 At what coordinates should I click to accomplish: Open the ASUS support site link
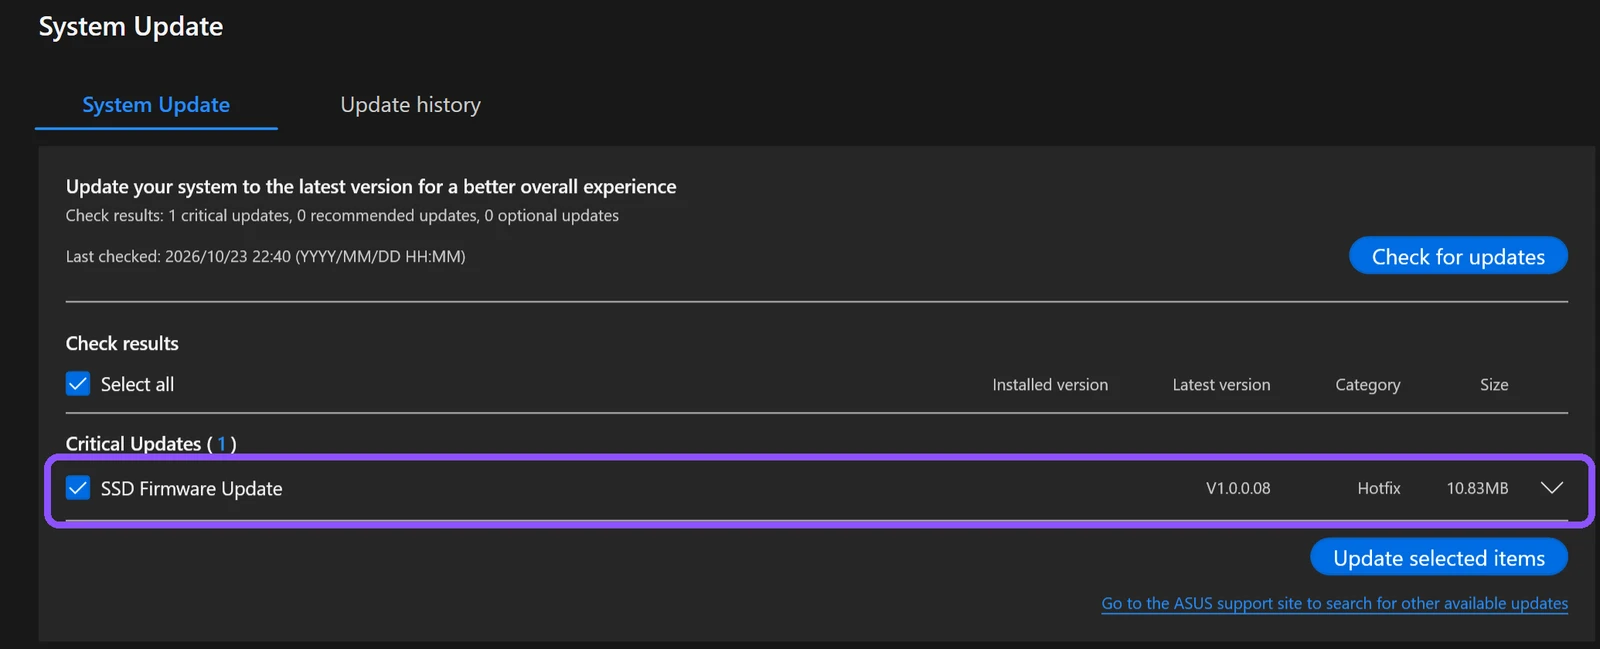[1334, 603]
